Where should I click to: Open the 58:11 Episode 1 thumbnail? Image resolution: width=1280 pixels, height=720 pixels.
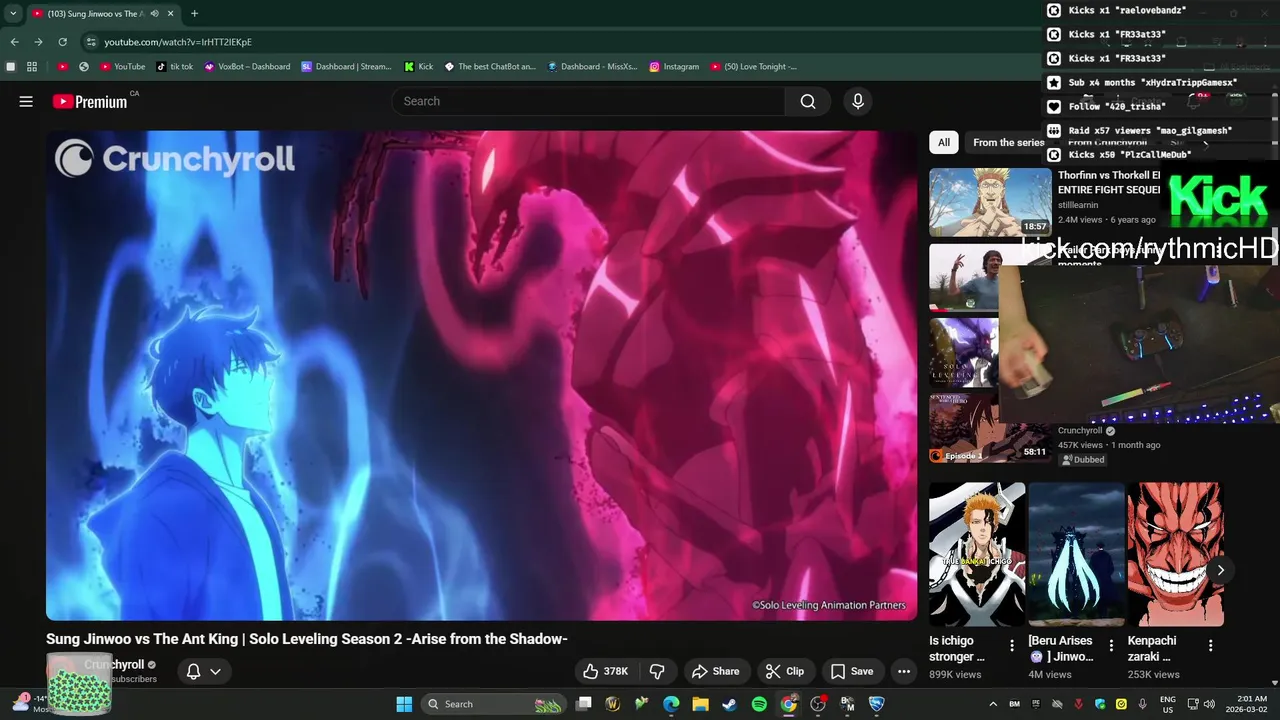point(990,428)
